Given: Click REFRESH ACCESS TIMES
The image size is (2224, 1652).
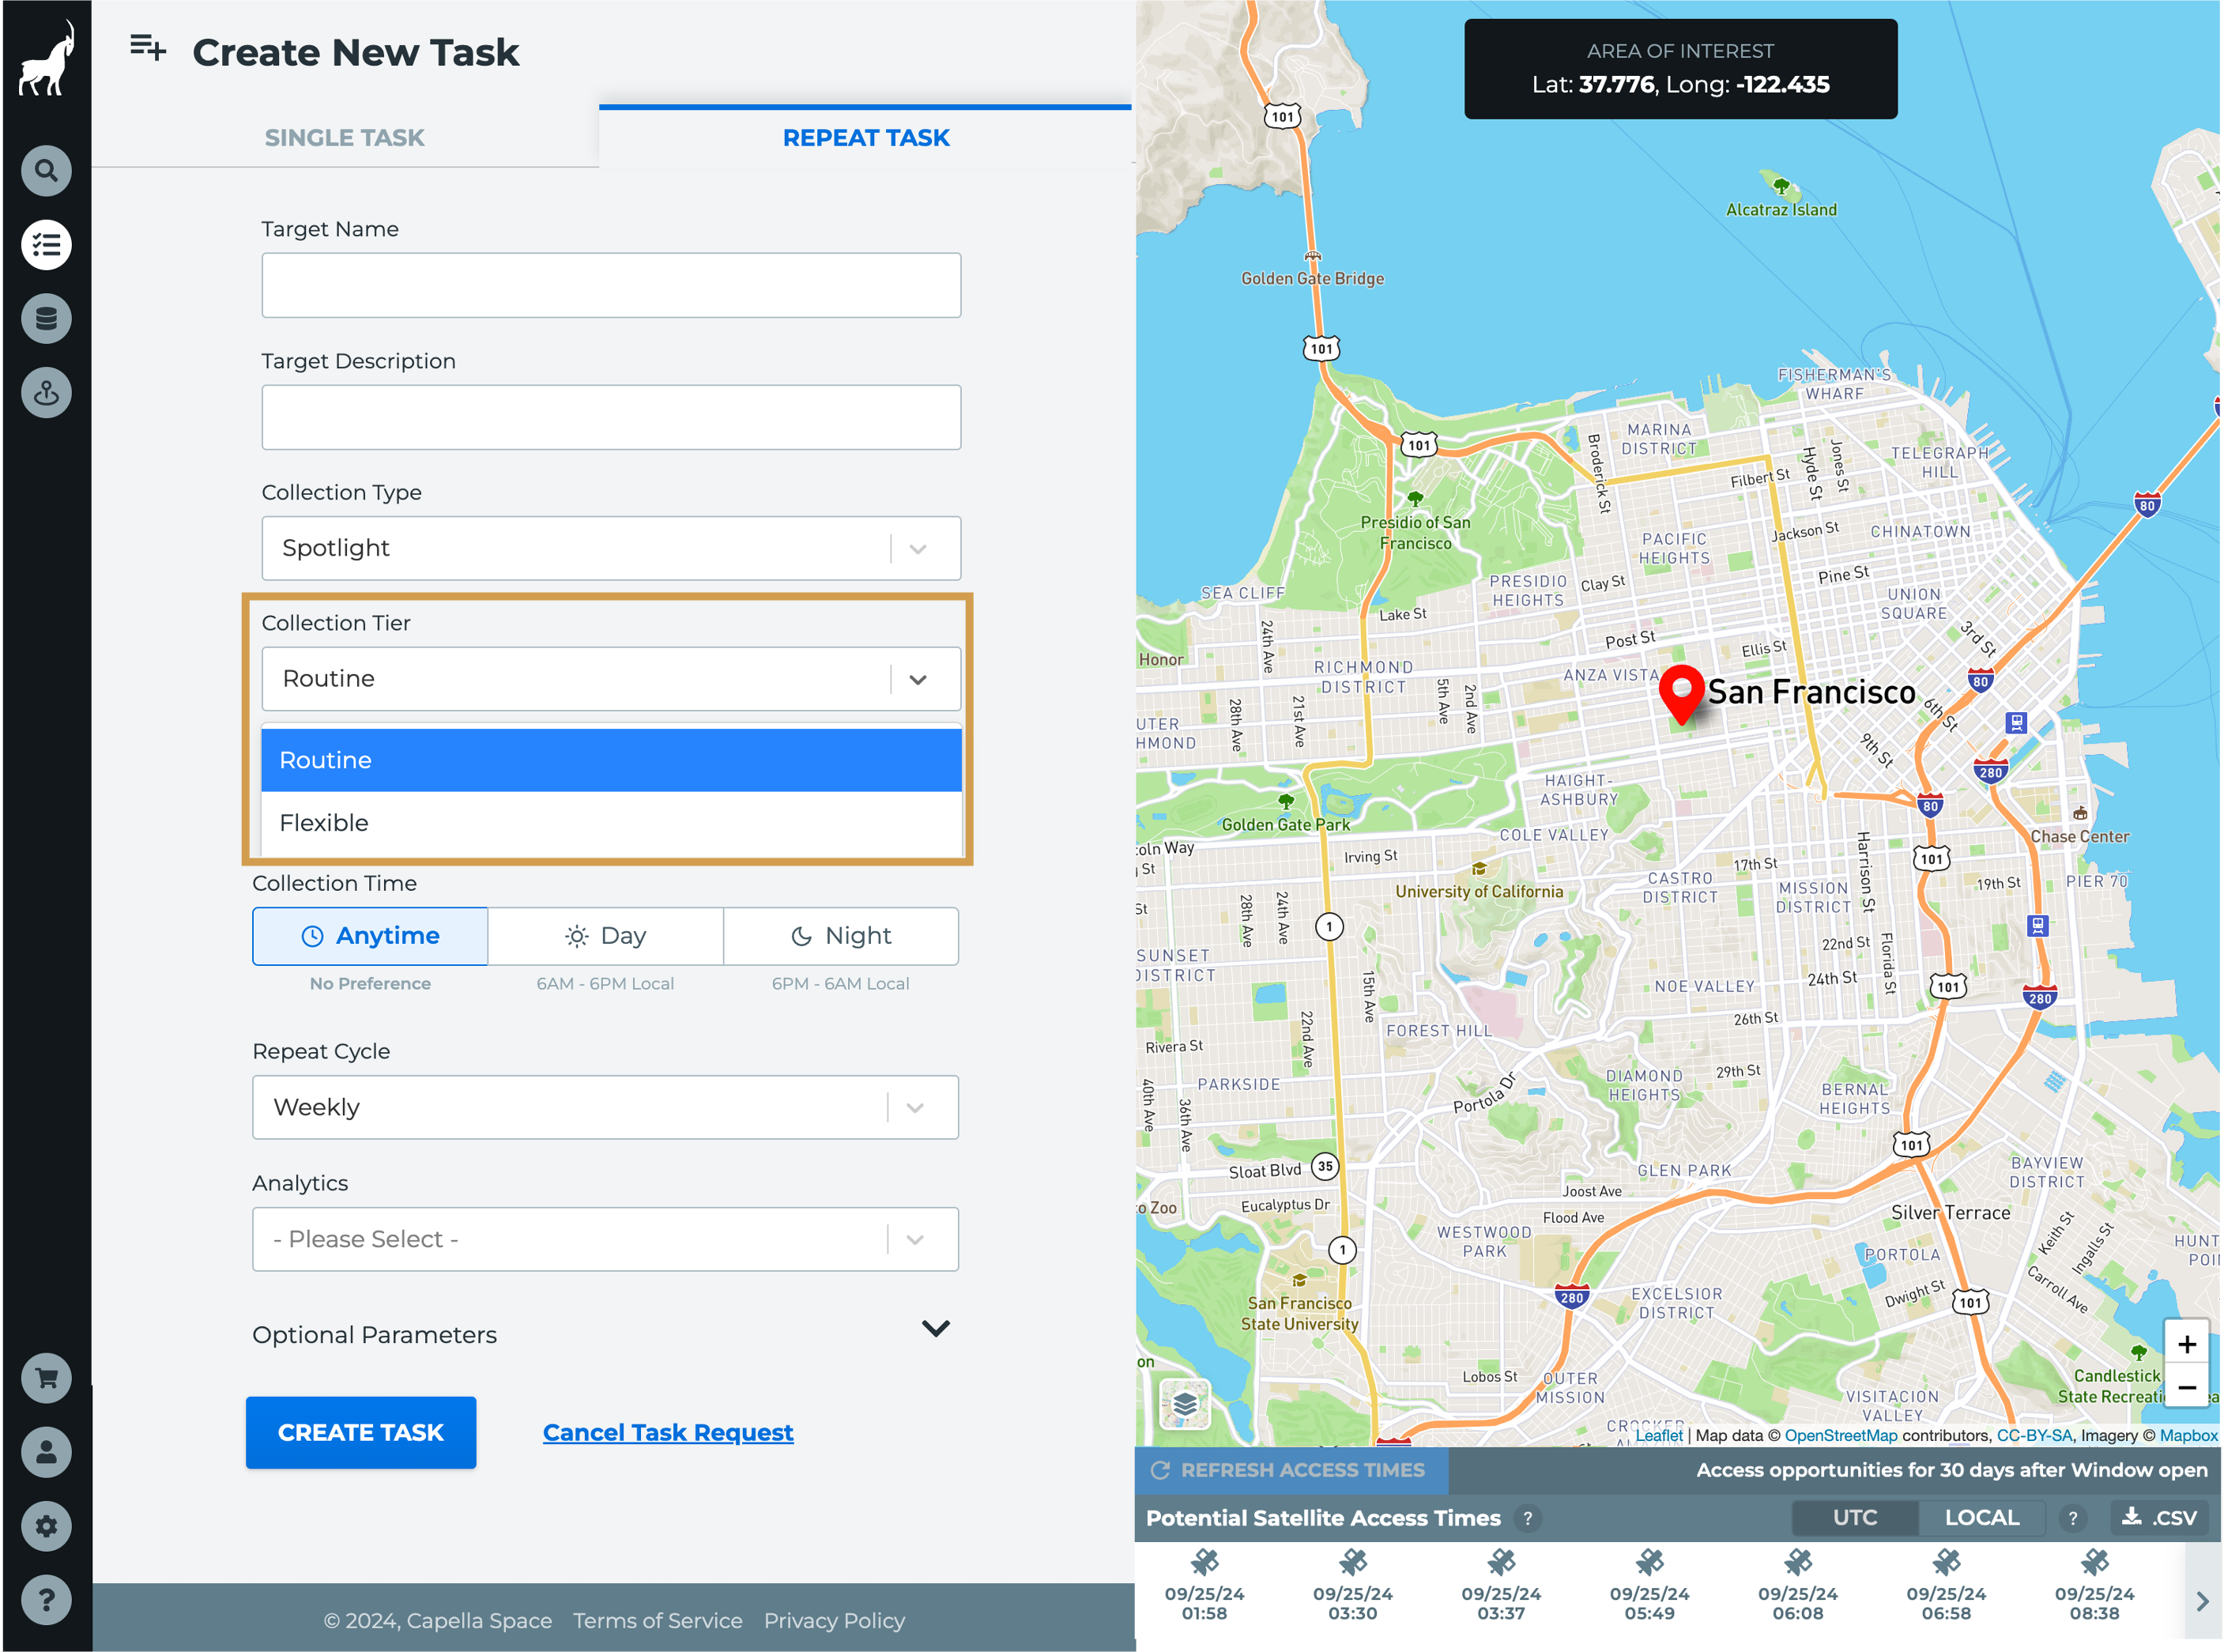Looking at the screenshot, I should (x=1289, y=1471).
